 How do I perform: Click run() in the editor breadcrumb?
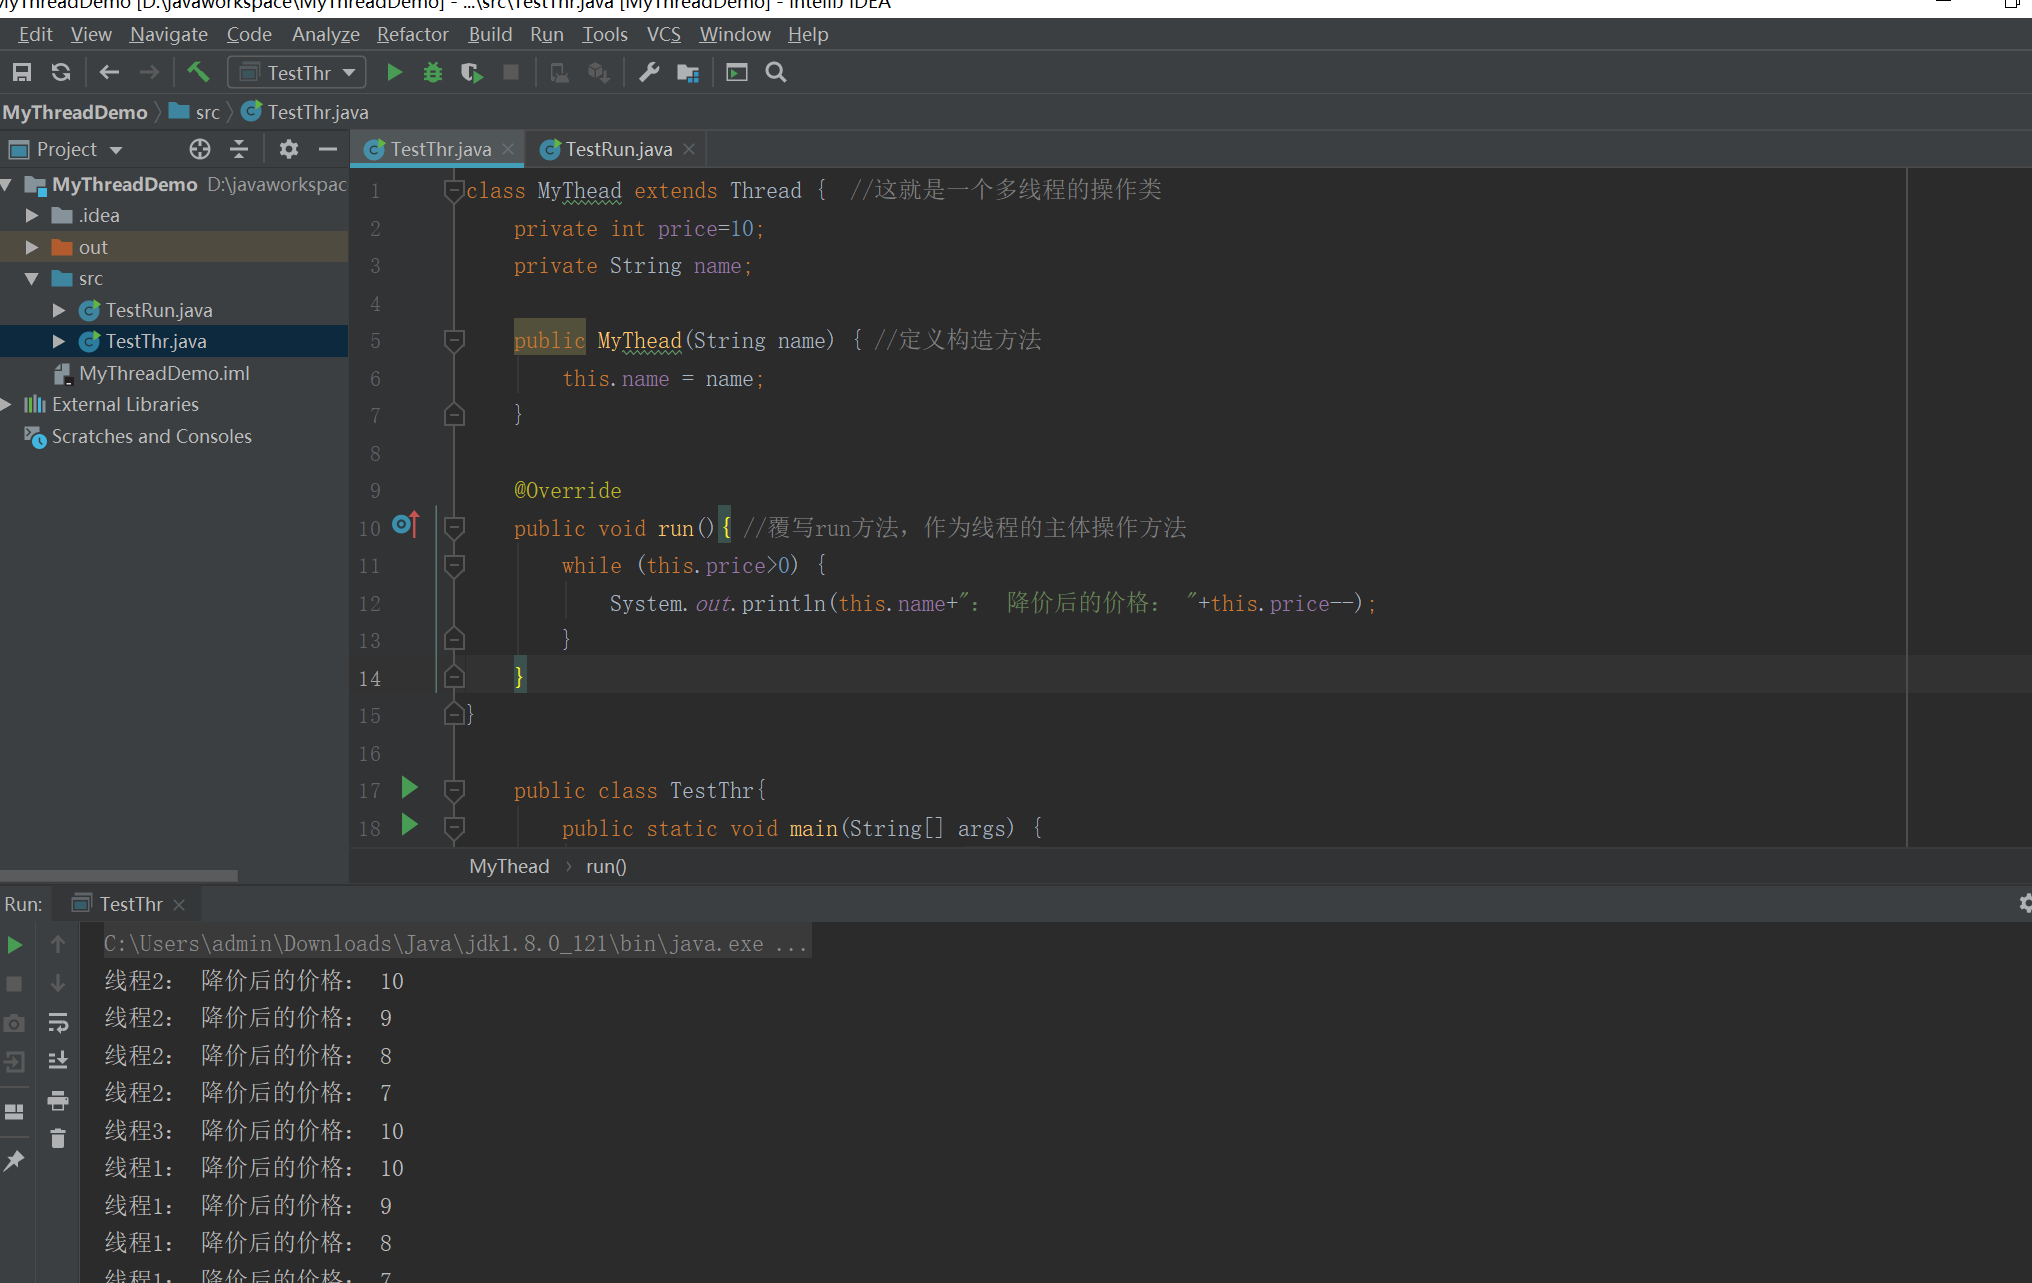click(x=606, y=866)
